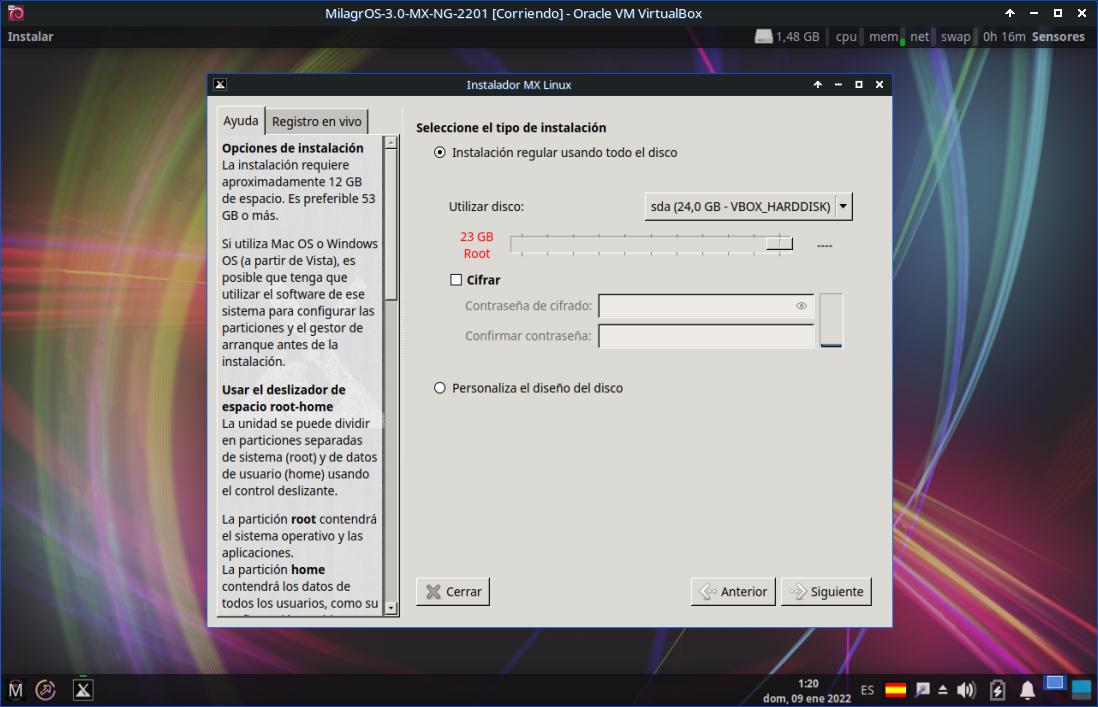Click the speaker volume icon in taskbar
1098x707 pixels.
pos(966,690)
